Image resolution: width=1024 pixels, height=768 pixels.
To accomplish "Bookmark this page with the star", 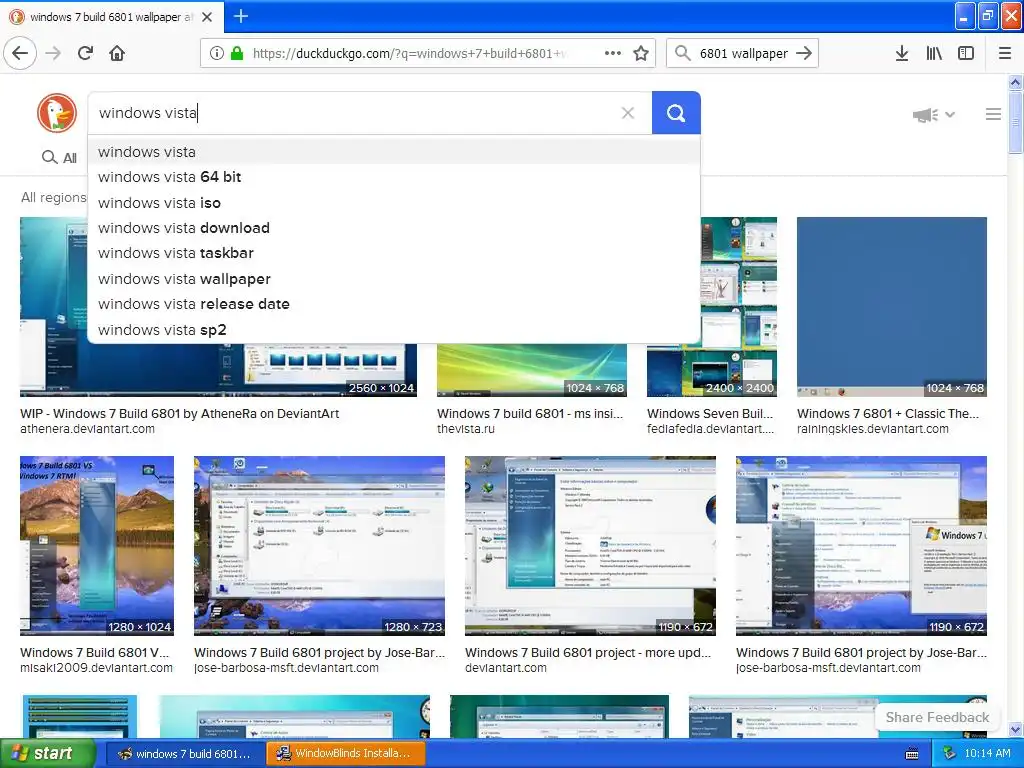I will [x=641, y=53].
